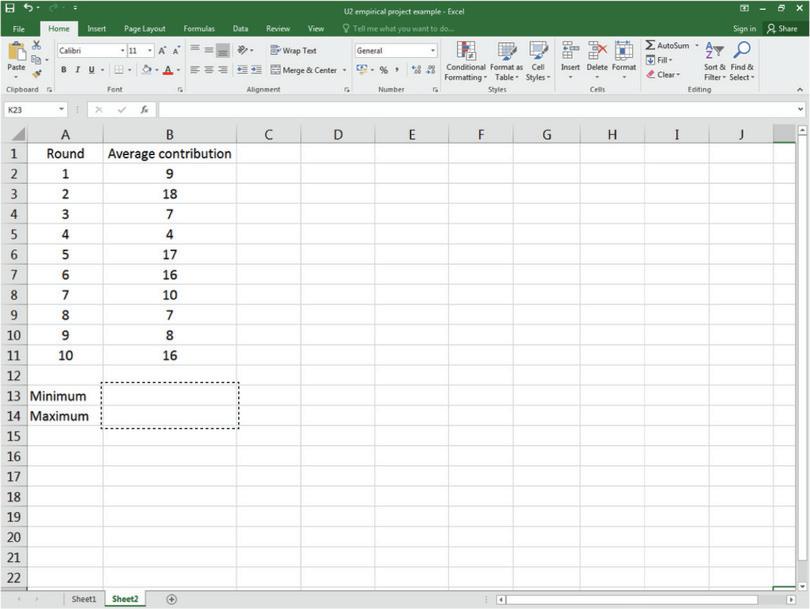Viewport: 810px width, 609px height.
Task: Toggle bottom align for the cell
Action: pyautogui.click(x=223, y=50)
